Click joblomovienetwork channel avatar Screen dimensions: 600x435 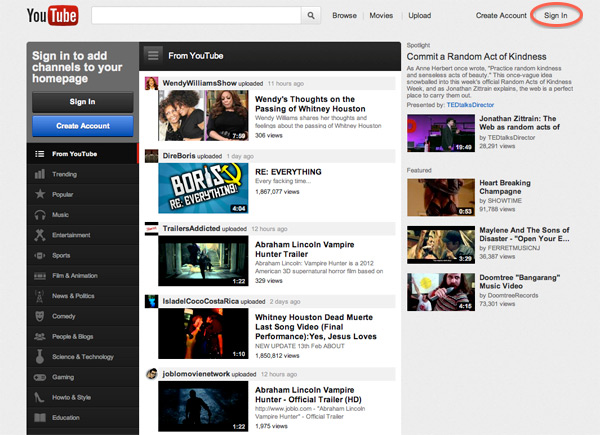(x=152, y=374)
